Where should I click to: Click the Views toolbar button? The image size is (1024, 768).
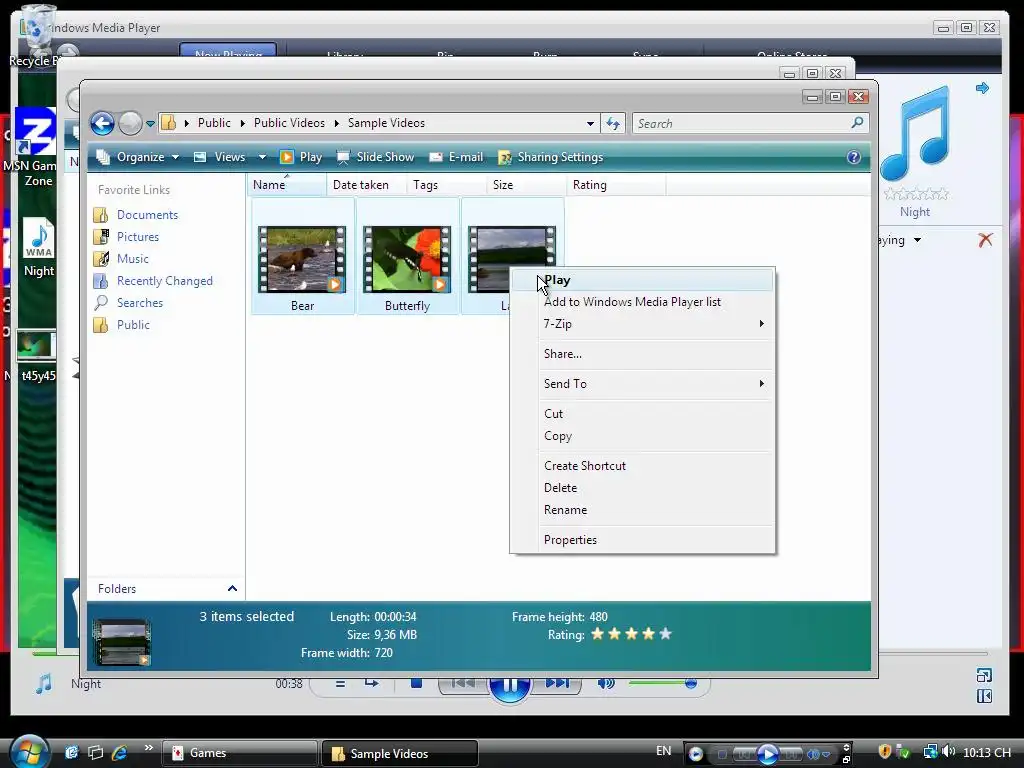tap(219, 157)
